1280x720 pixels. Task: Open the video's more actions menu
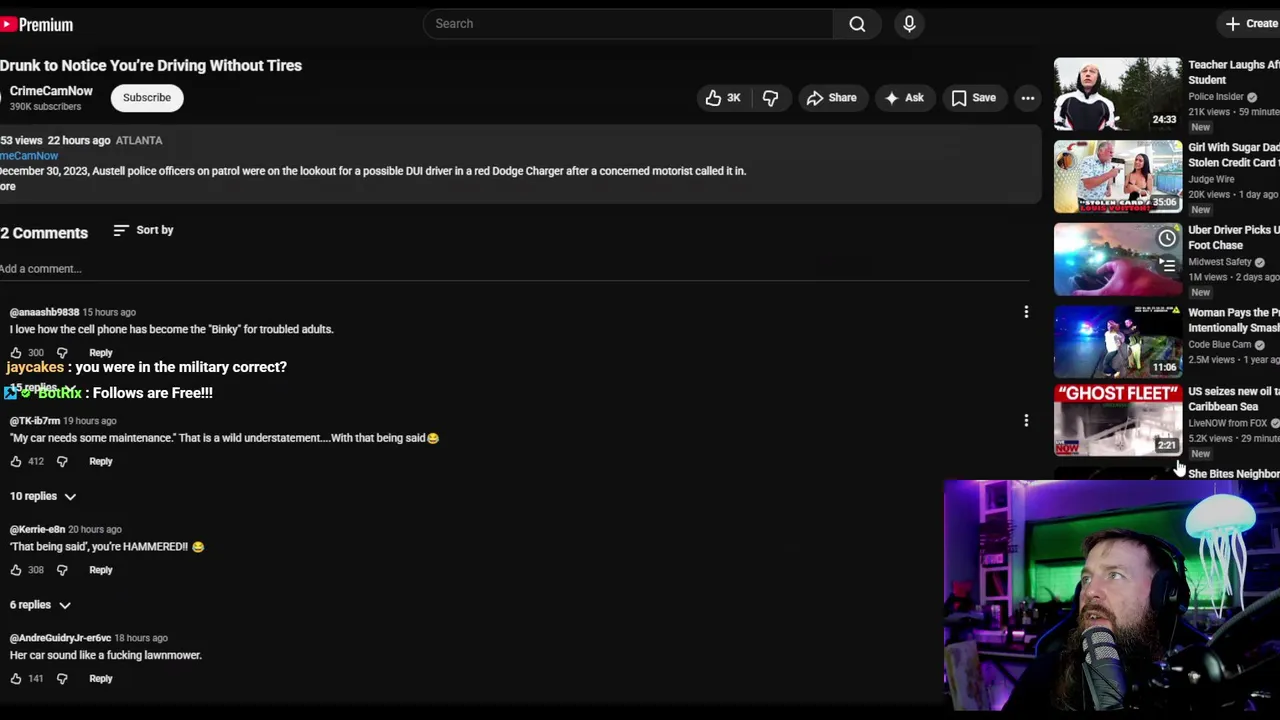click(1027, 98)
